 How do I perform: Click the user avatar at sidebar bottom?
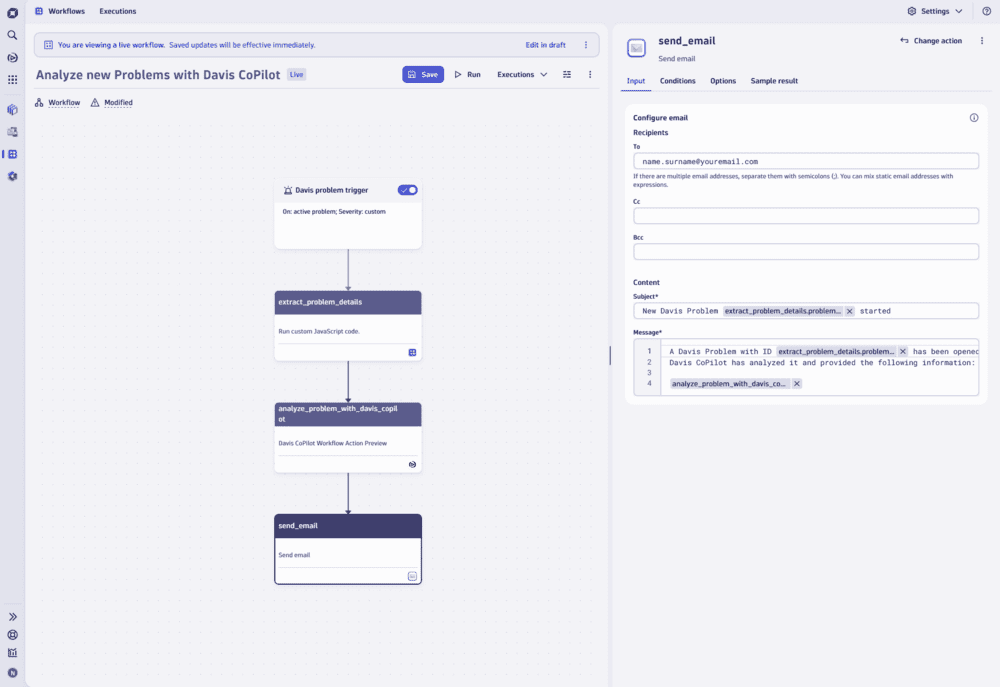[x=12, y=674]
